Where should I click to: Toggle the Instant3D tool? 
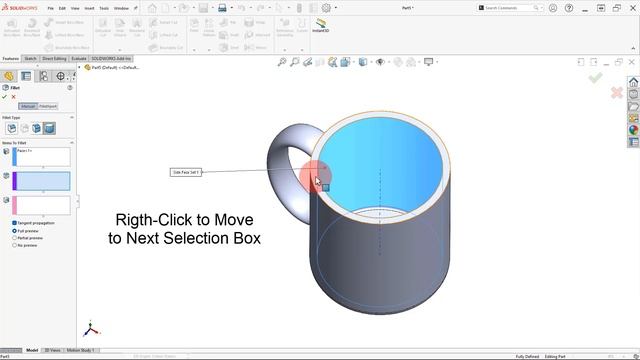[321, 25]
